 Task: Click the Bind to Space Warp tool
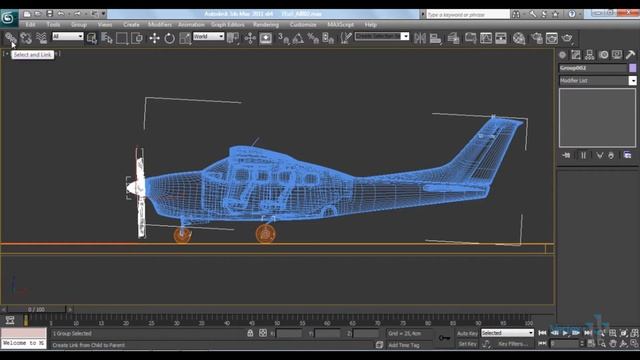pos(41,38)
